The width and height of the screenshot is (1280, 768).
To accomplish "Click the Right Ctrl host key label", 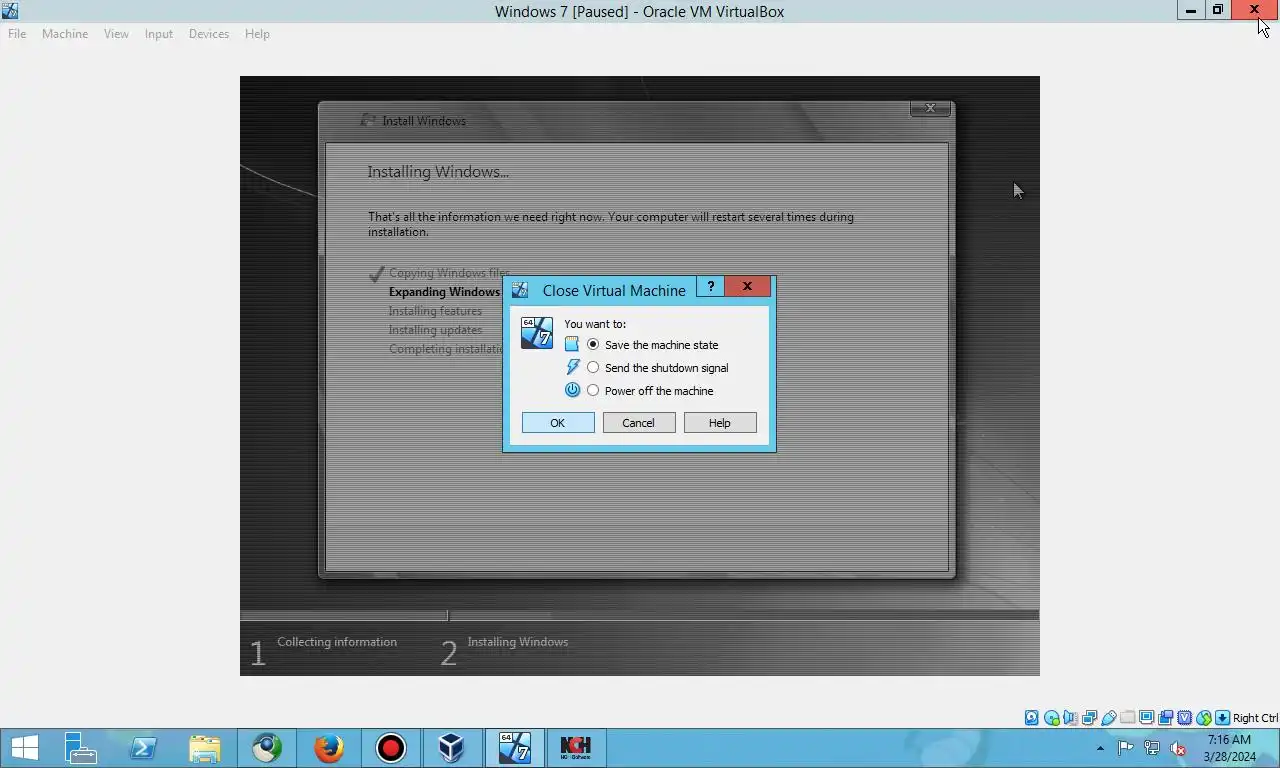I will pos(1255,718).
